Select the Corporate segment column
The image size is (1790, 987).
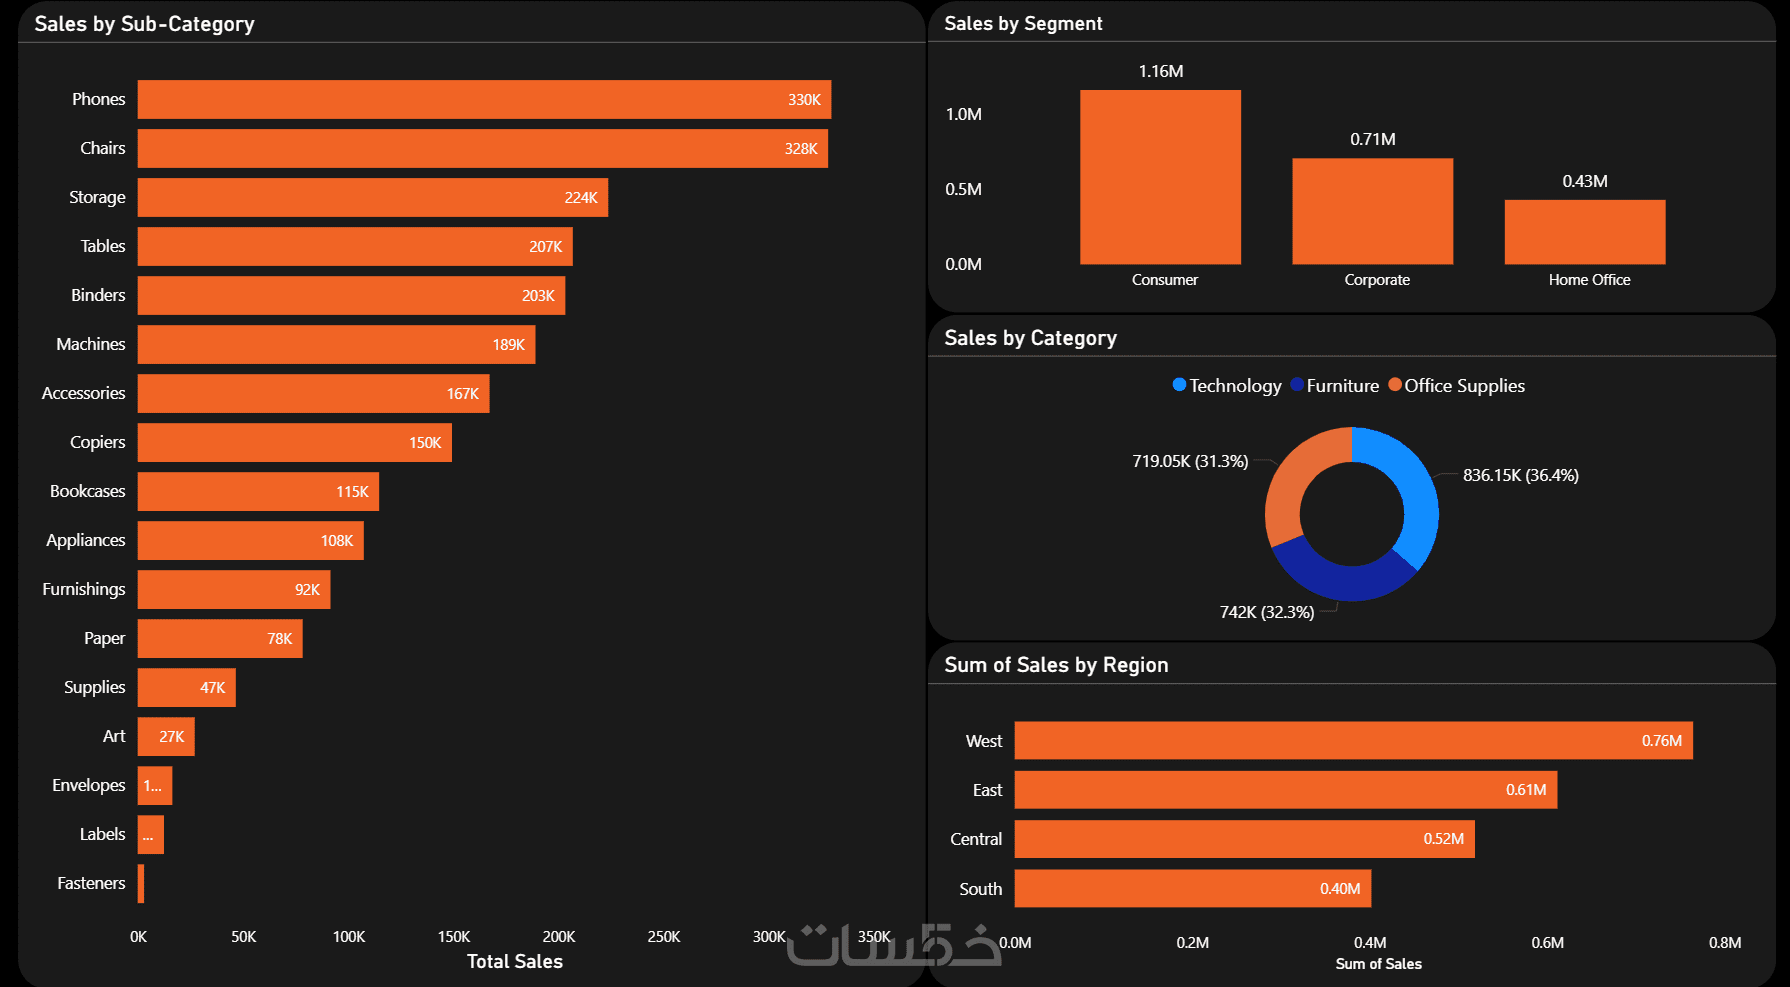pos(1372,211)
